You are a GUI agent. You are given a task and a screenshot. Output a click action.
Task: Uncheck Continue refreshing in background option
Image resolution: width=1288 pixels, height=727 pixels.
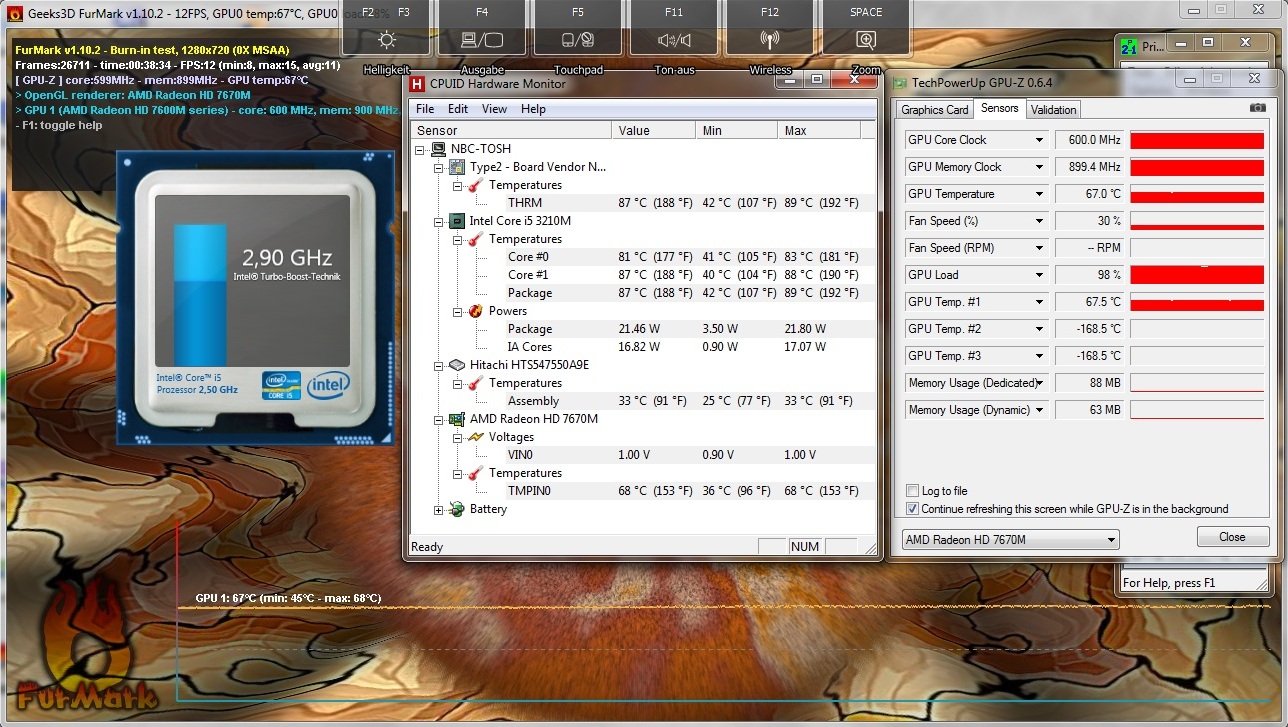tap(912, 509)
